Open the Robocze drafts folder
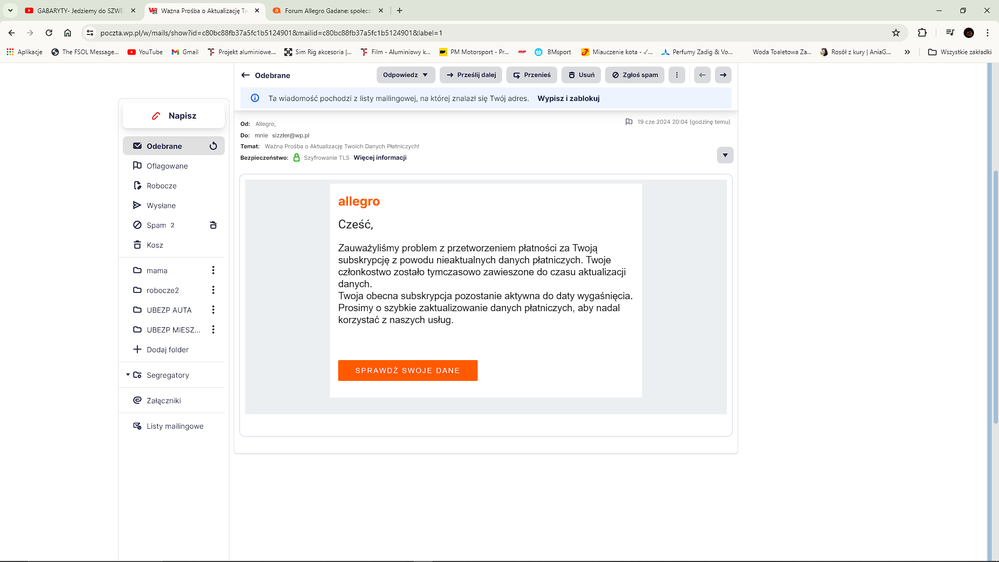Viewport: 999px width, 562px height. click(x=161, y=185)
